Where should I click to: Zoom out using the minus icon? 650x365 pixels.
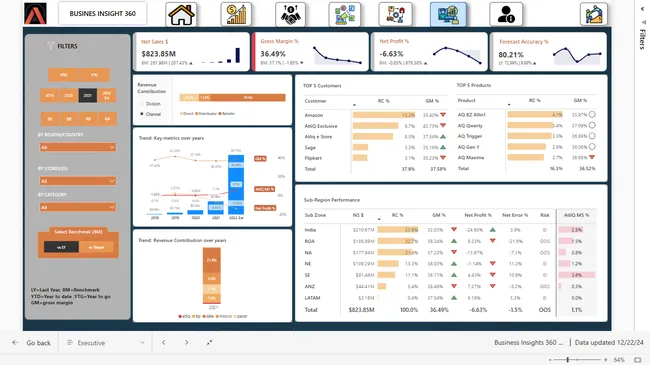[x=550, y=360]
